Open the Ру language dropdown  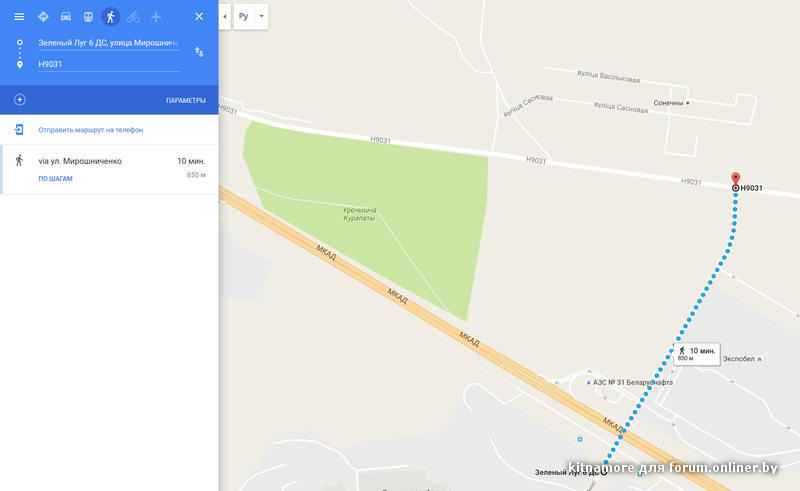coord(251,16)
